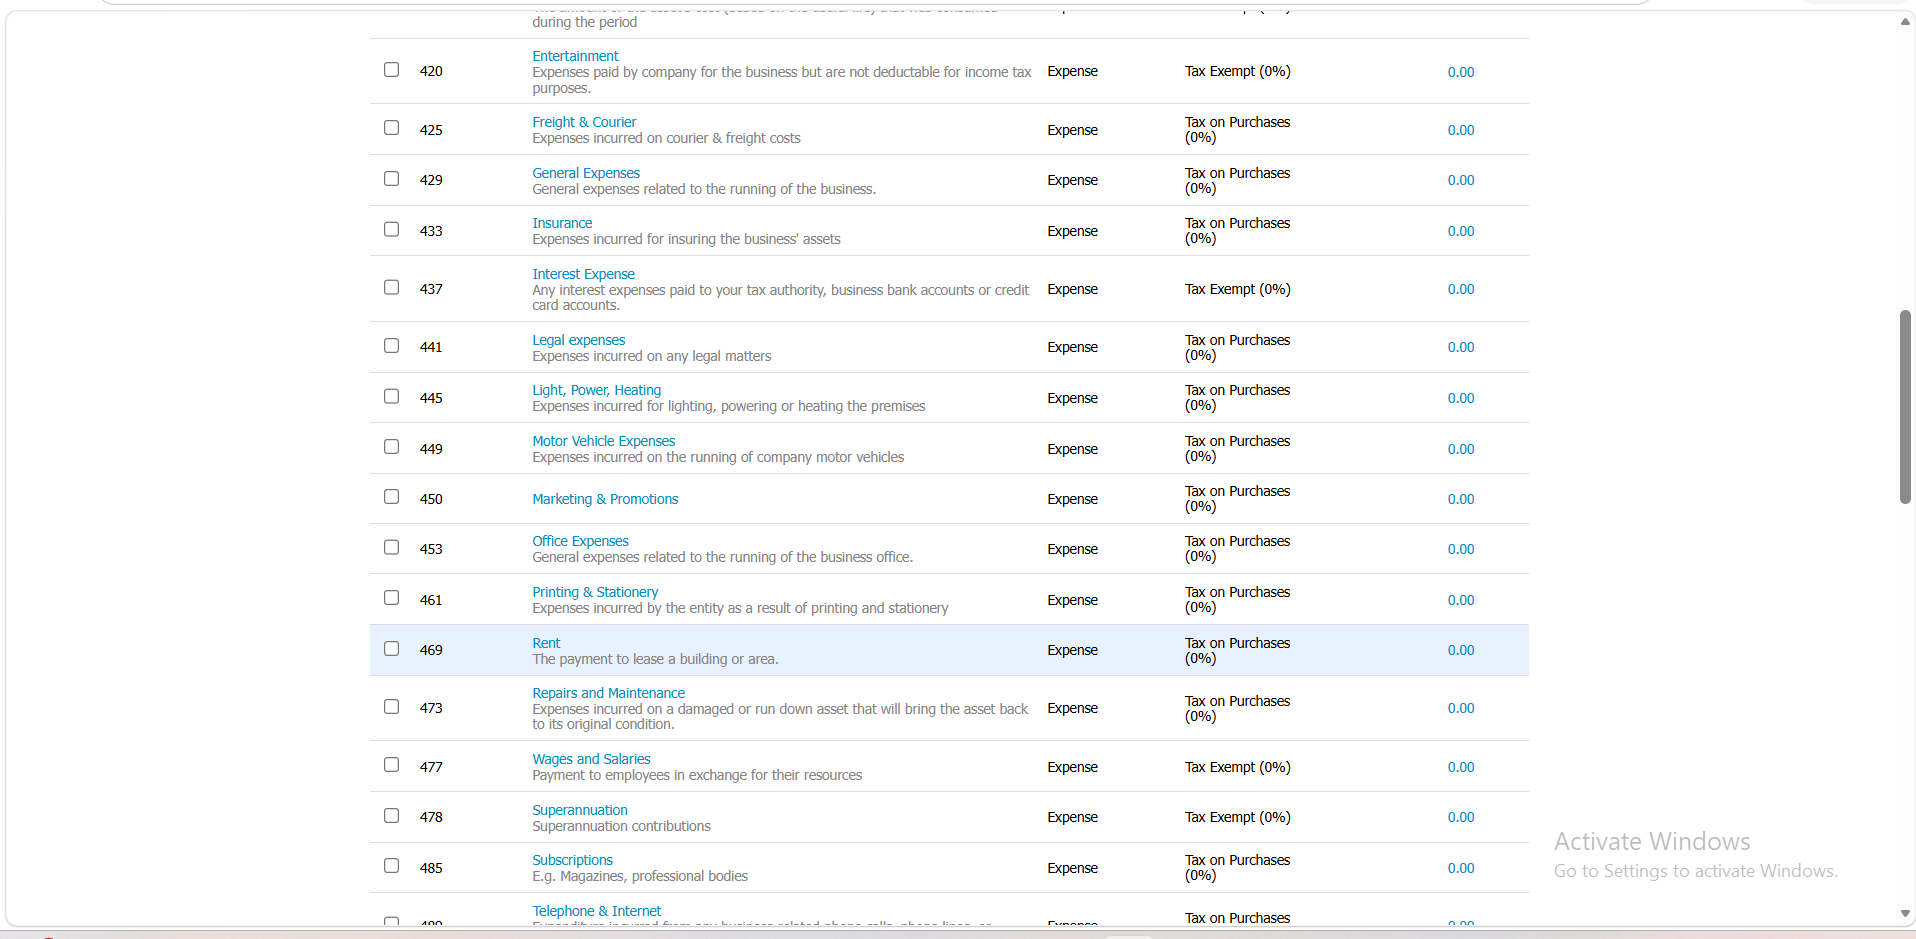View the 0.00 balance for Rent
This screenshot has width=1916, height=939.
pyautogui.click(x=1461, y=650)
